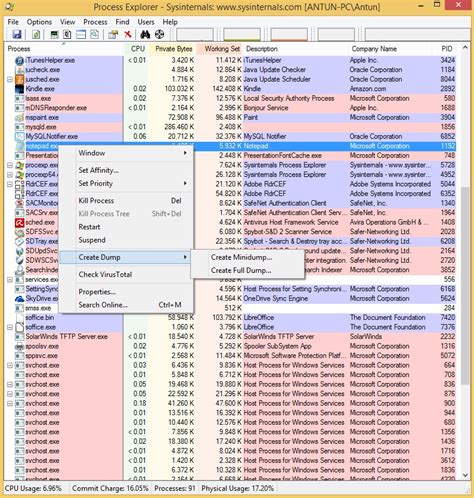Screen dimensions: 474x498
Task: Click the iTunesHelper.exe process icon
Action: tap(20, 61)
